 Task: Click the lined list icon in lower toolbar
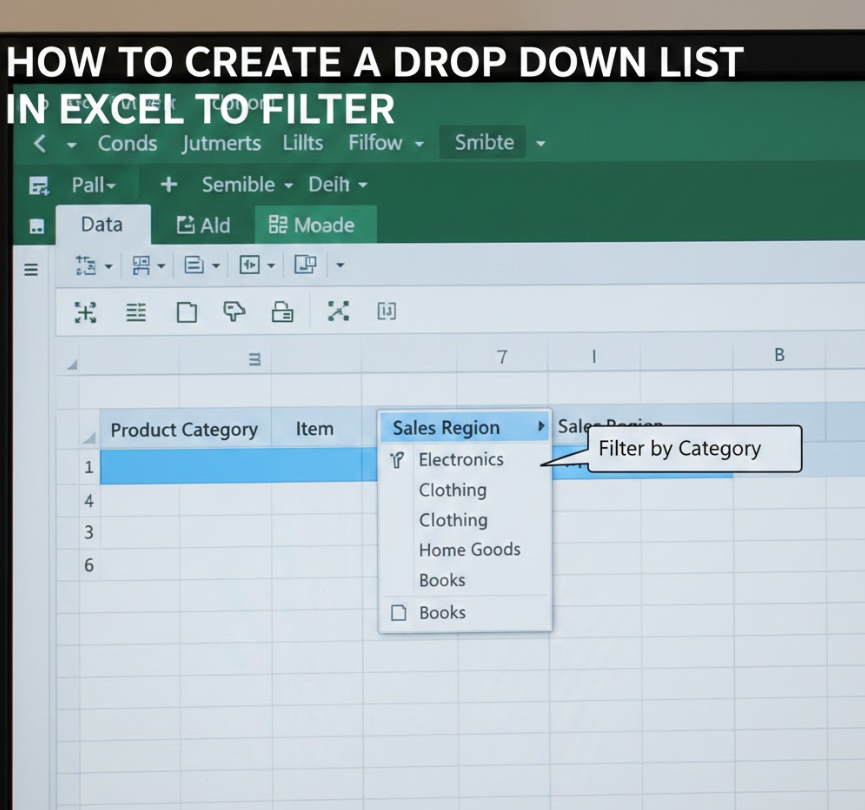136,313
